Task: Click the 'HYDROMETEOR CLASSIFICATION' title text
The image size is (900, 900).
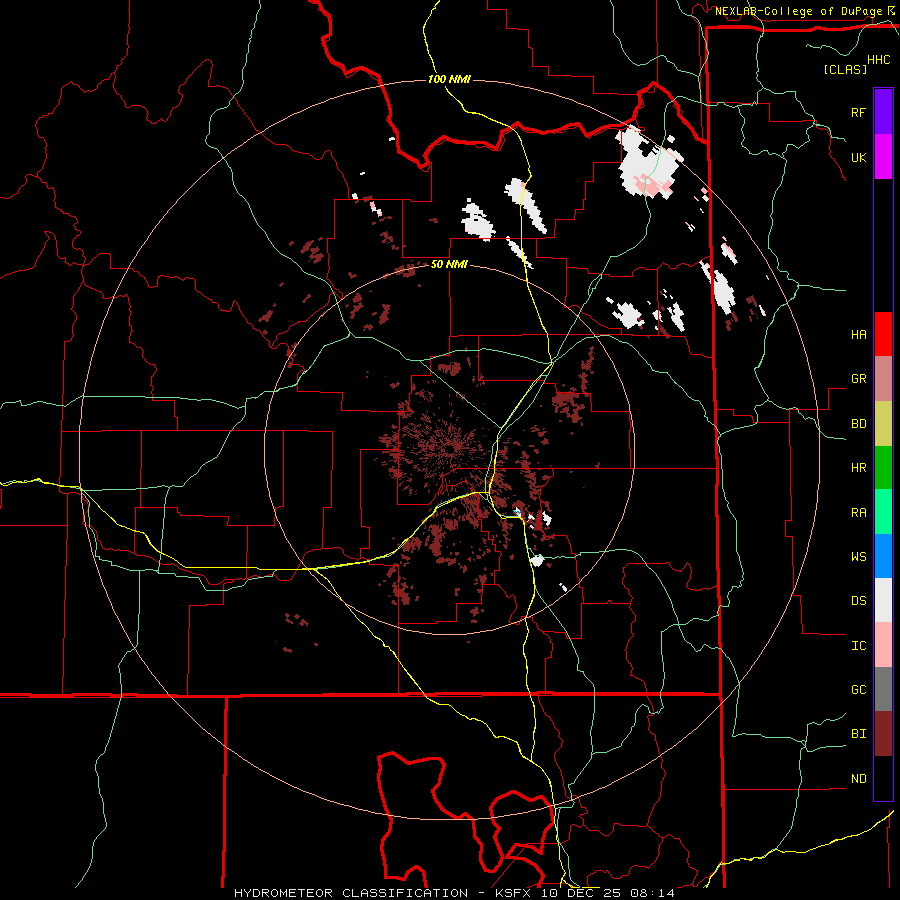Action: pyautogui.click(x=351, y=893)
